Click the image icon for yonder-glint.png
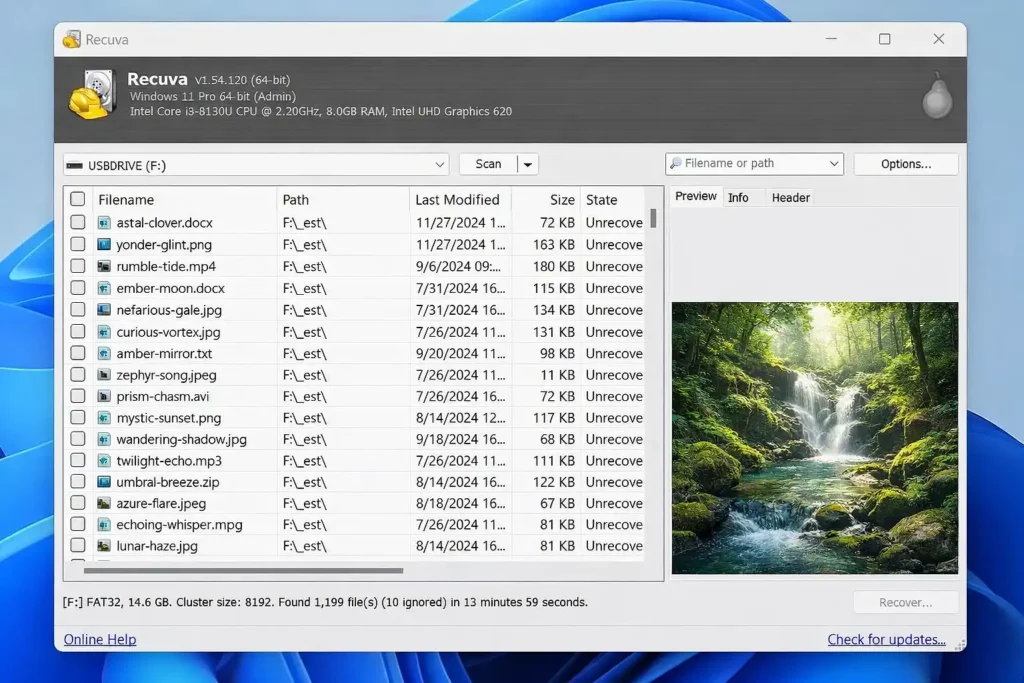 point(104,245)
